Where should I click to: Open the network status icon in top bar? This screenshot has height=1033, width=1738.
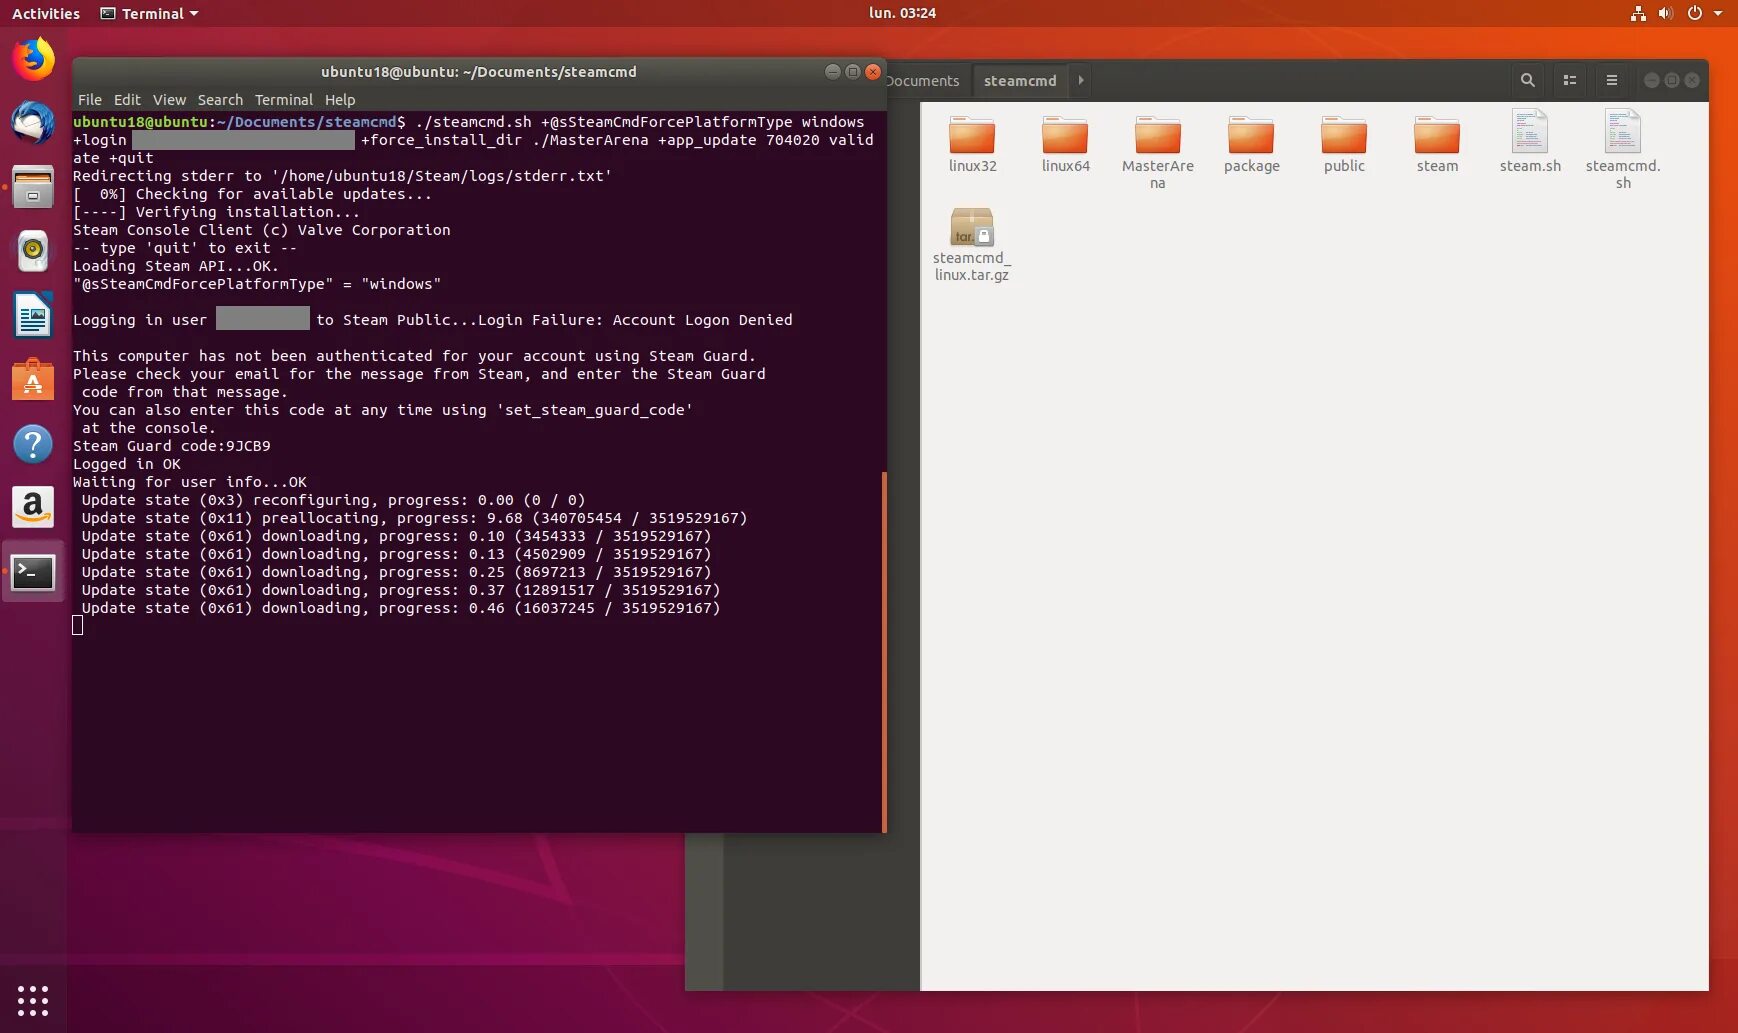1638,13
